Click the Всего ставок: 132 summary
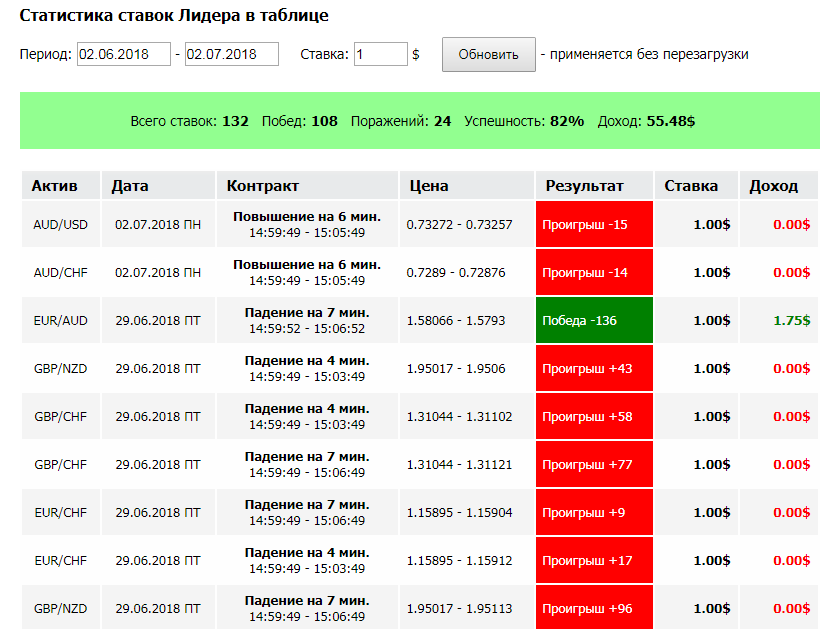This screenshot has height=629, width=839. pos(189,121)
